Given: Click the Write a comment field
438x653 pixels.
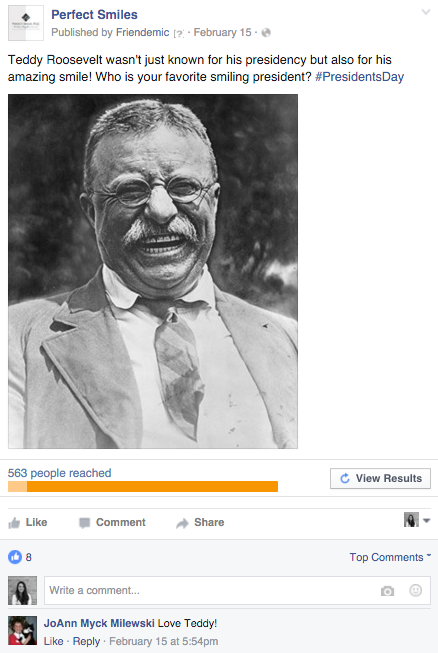Looking at the screenshot, I should tap(237, 591).
